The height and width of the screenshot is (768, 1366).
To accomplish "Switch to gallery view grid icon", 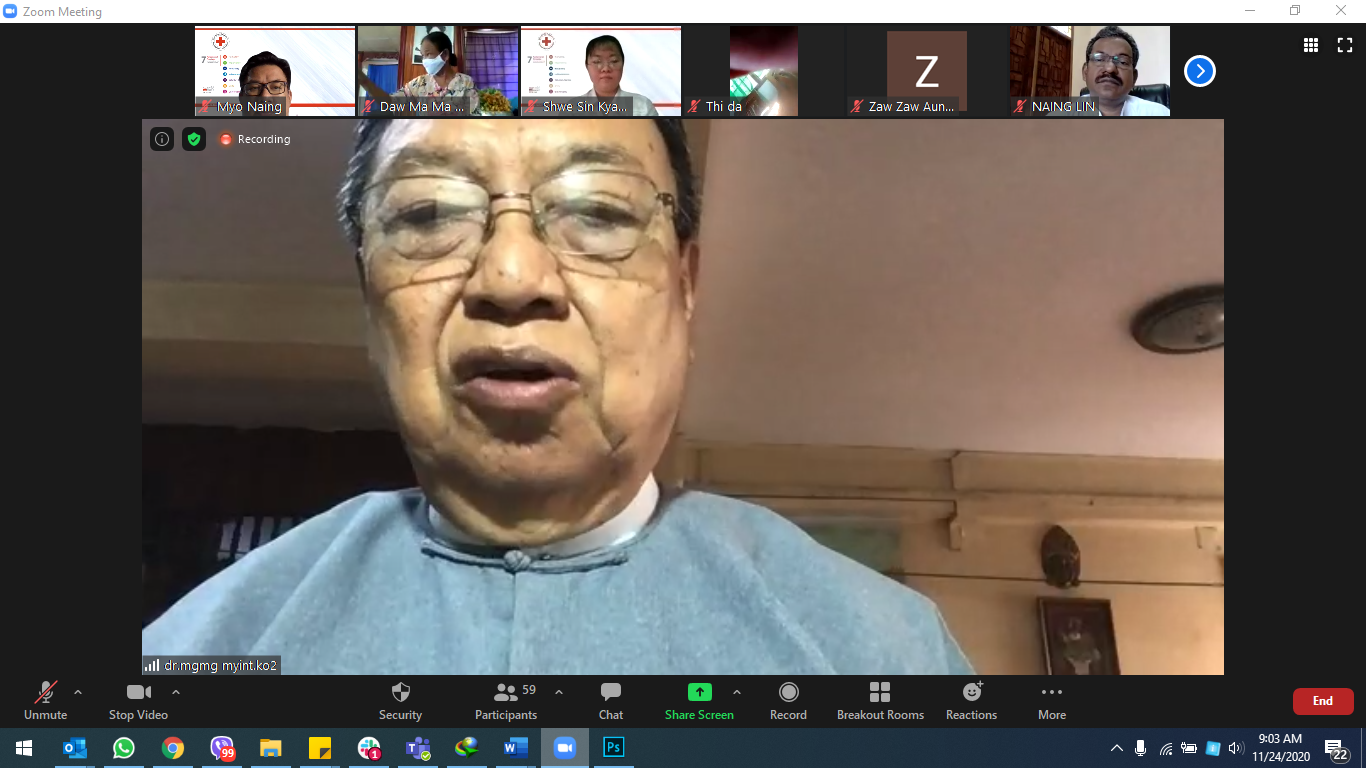I will point(1310,45).
